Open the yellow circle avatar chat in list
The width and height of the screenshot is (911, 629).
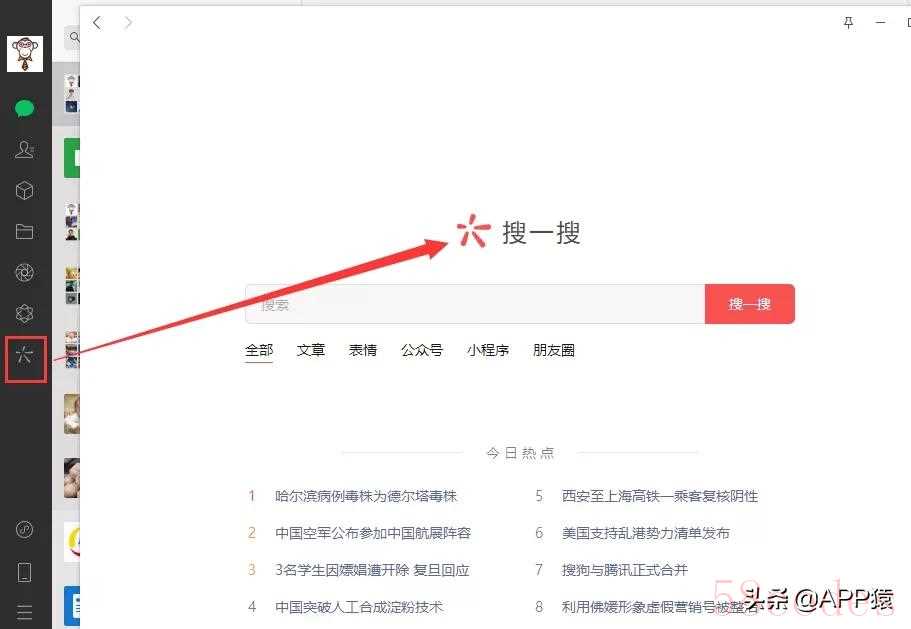[x=71, y=541]
